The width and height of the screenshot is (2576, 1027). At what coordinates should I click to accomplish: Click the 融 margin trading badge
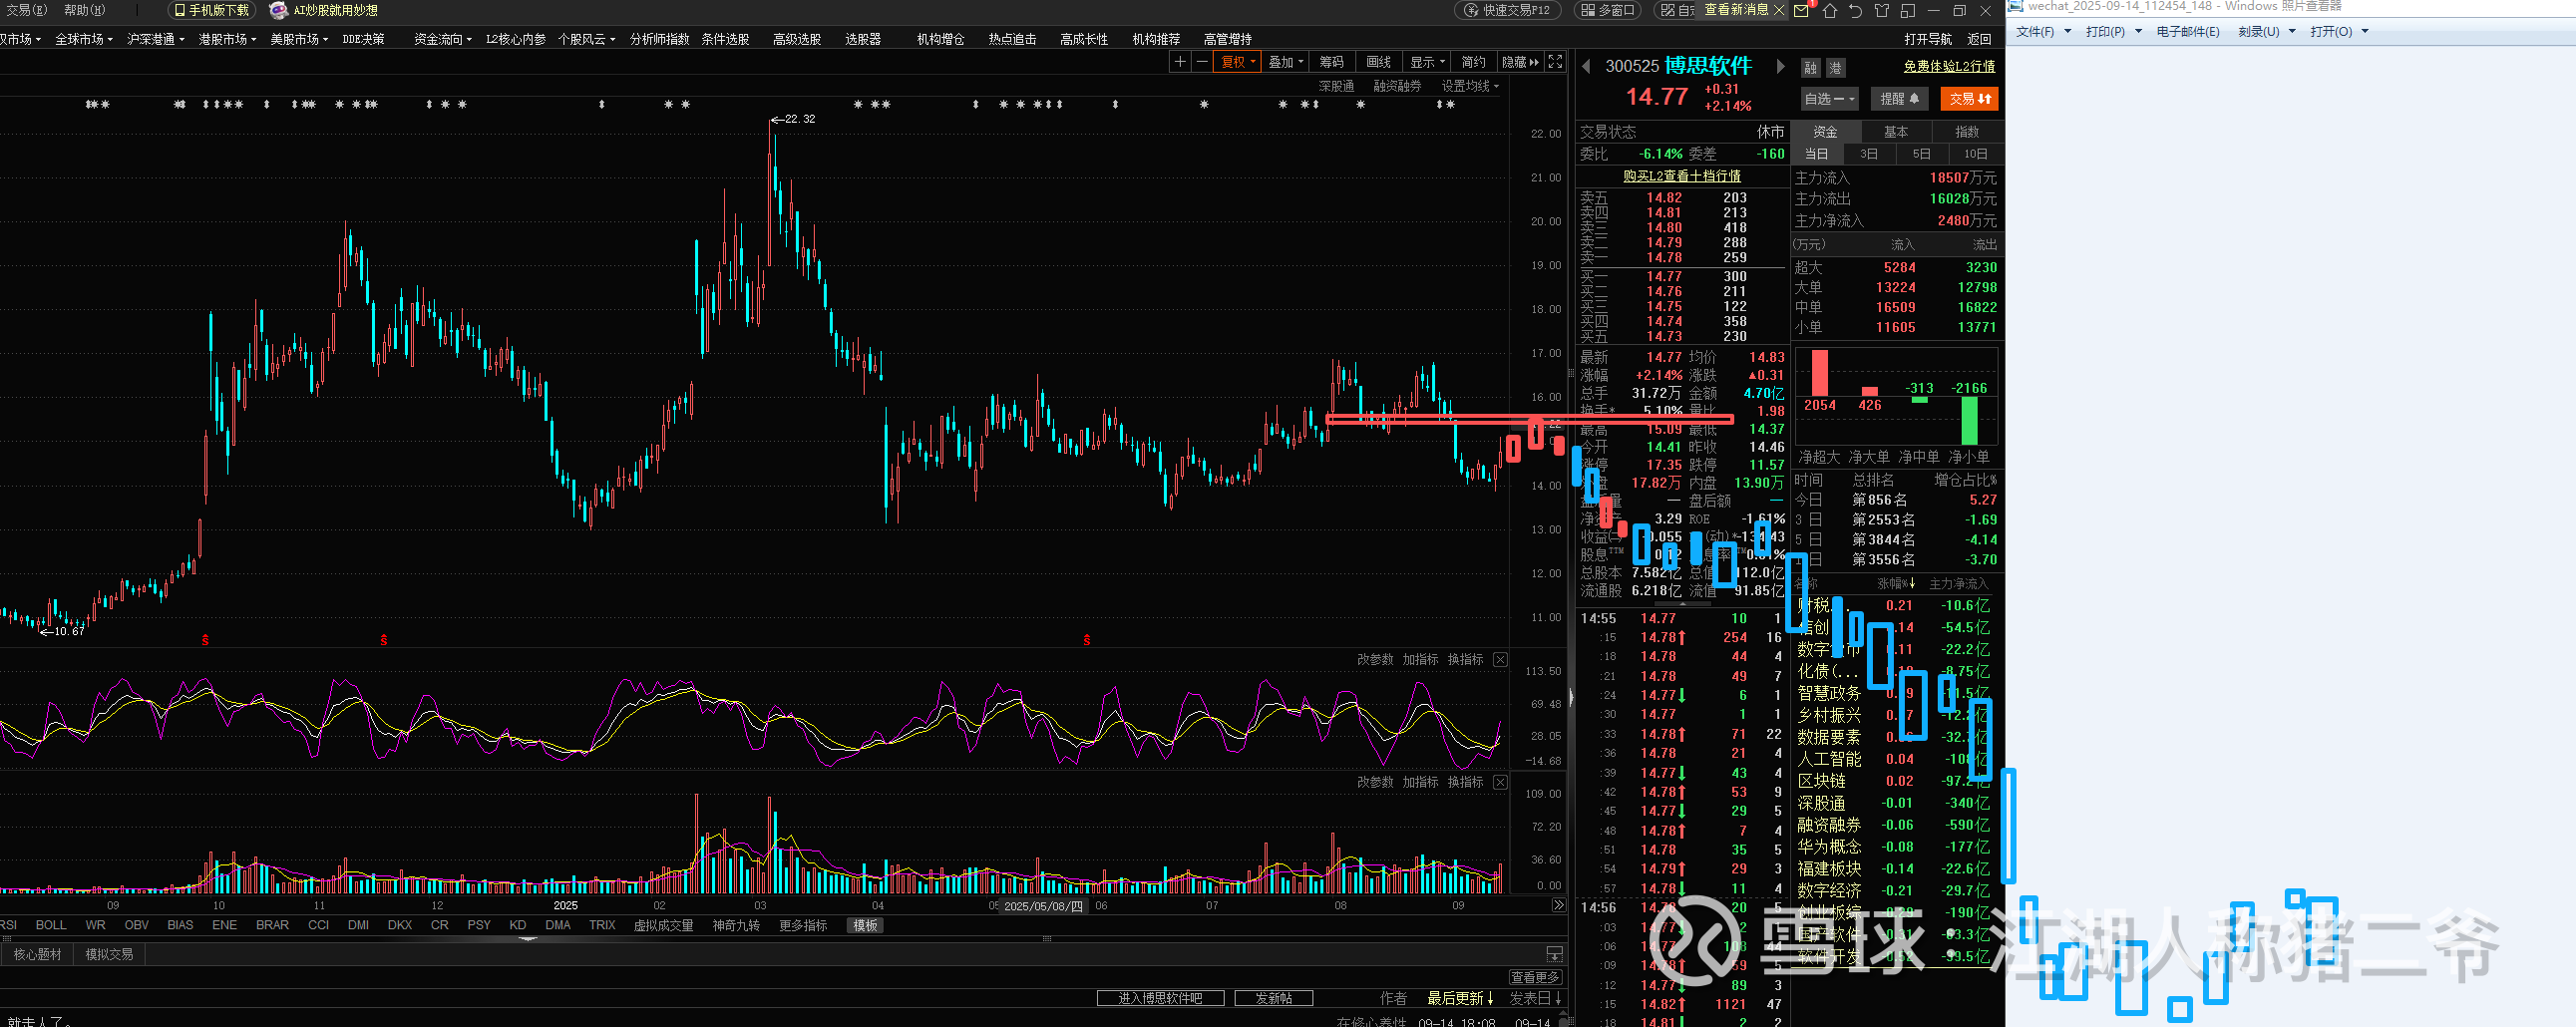click(1811, 68)
